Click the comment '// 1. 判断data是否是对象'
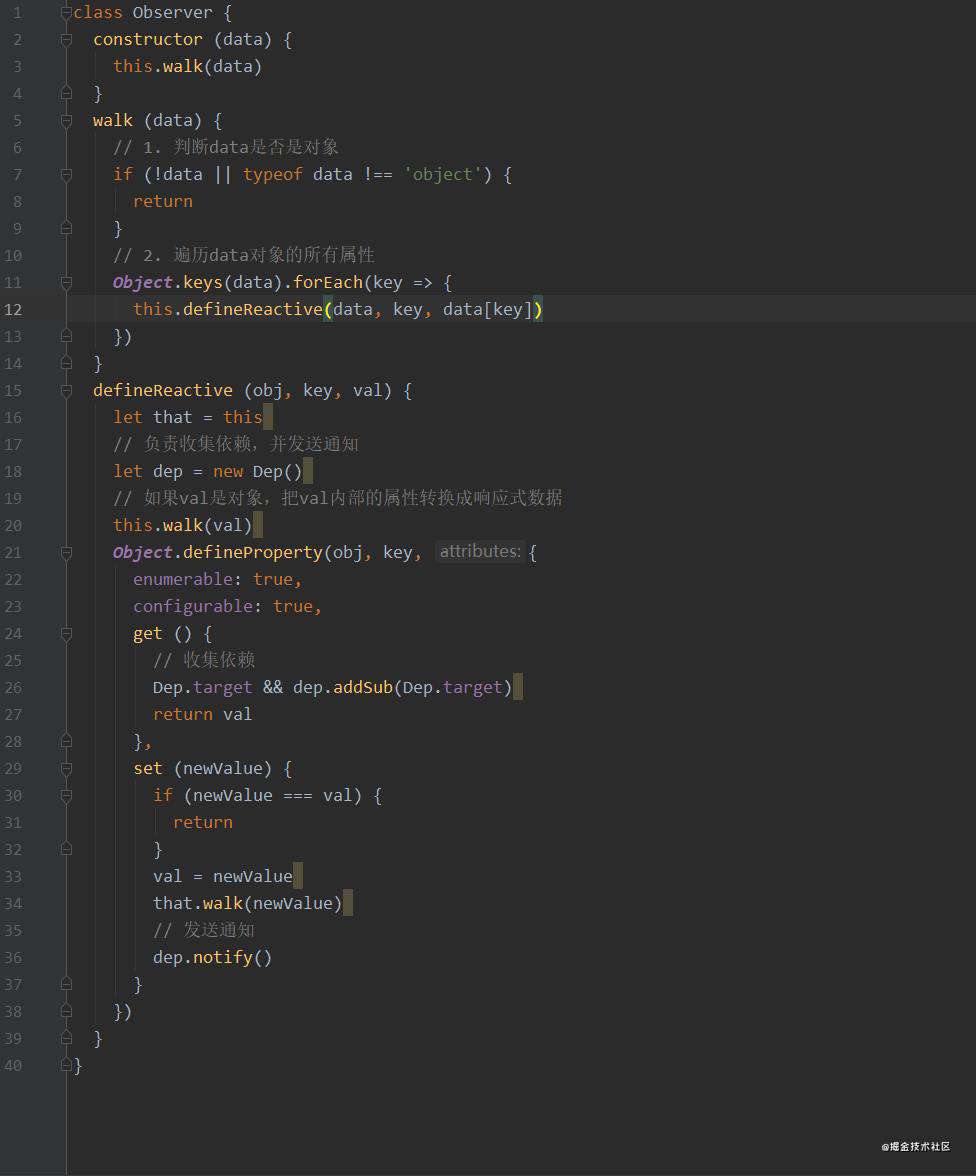 pyautogui.click(x=226, y=147)
